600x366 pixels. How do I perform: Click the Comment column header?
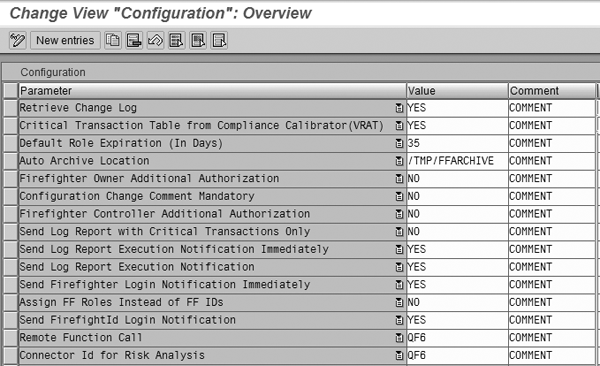coord(552,91)
